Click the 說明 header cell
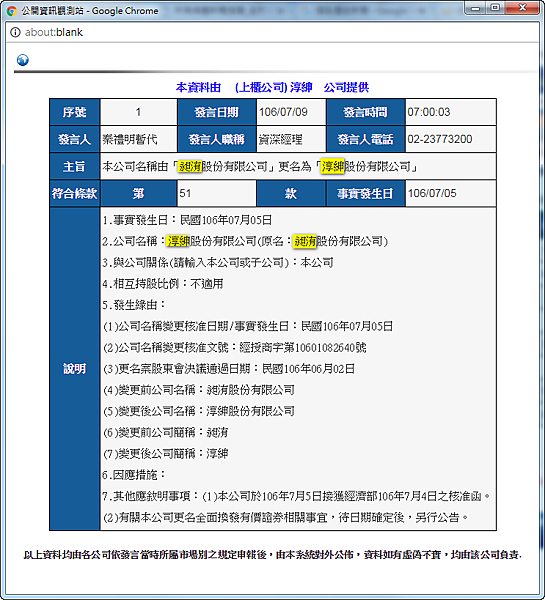This screenshot has width=545, height=600. [75, 369]
